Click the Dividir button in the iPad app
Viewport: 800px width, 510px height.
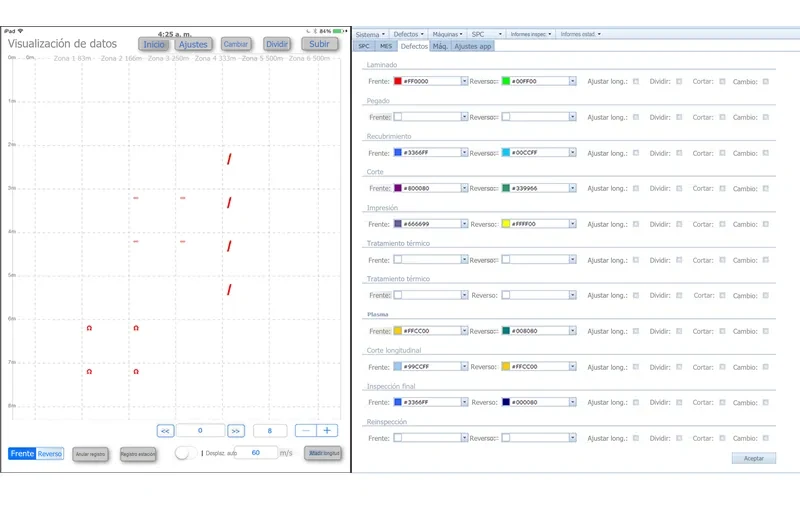click(x=277, y=44)
